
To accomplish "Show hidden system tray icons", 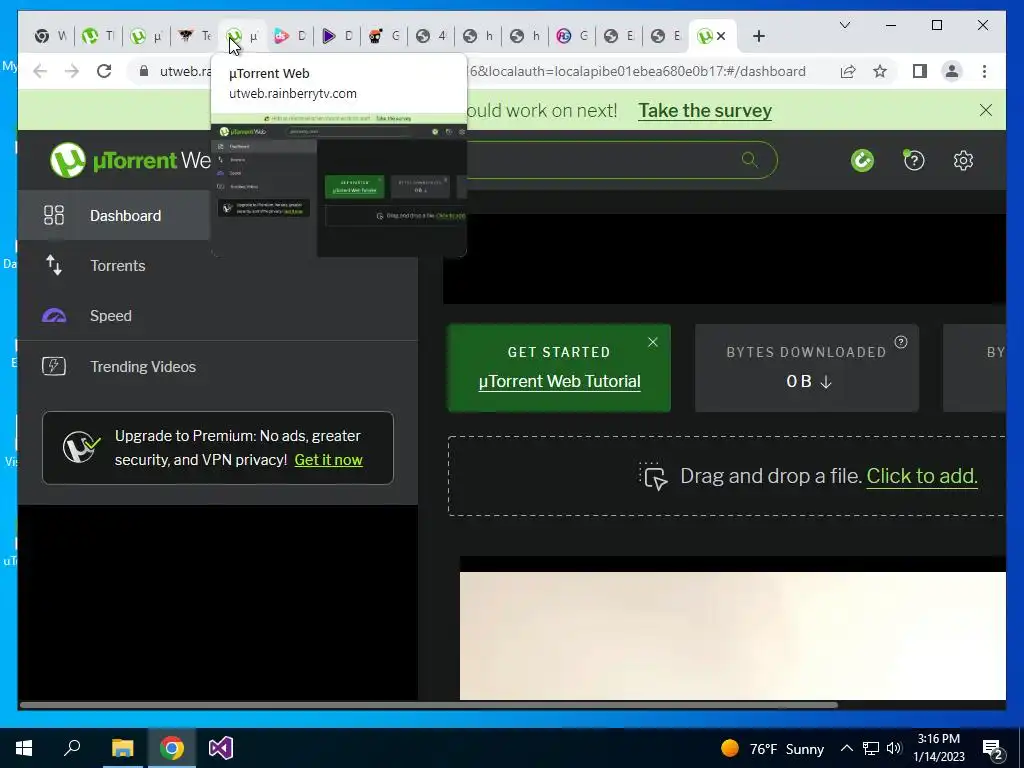I will (846, 748).
